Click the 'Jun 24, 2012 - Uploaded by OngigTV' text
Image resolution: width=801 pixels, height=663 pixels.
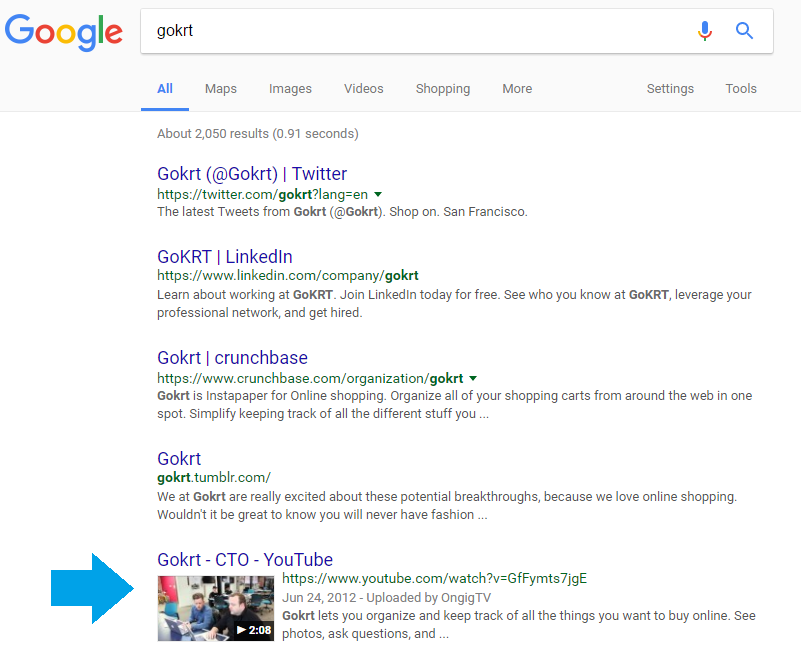coord(387,598)
